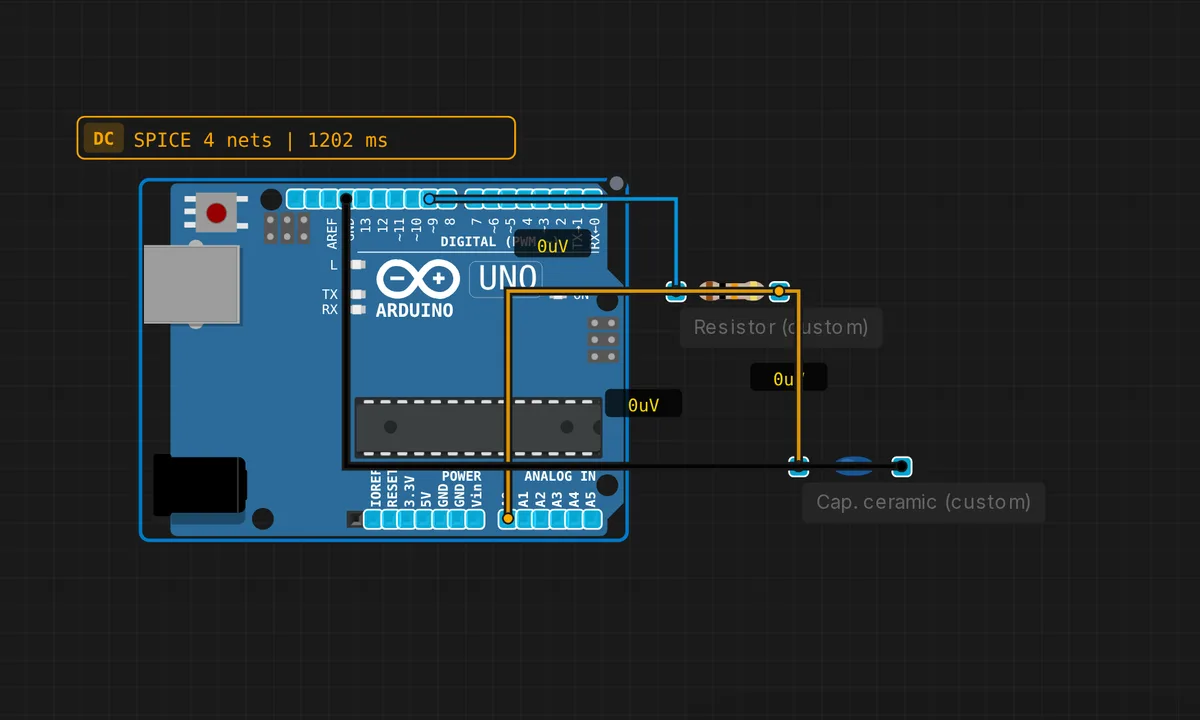The image size is (1200, 720).
Task: Click analog pin A1 header socket
Action: (524, 519)
